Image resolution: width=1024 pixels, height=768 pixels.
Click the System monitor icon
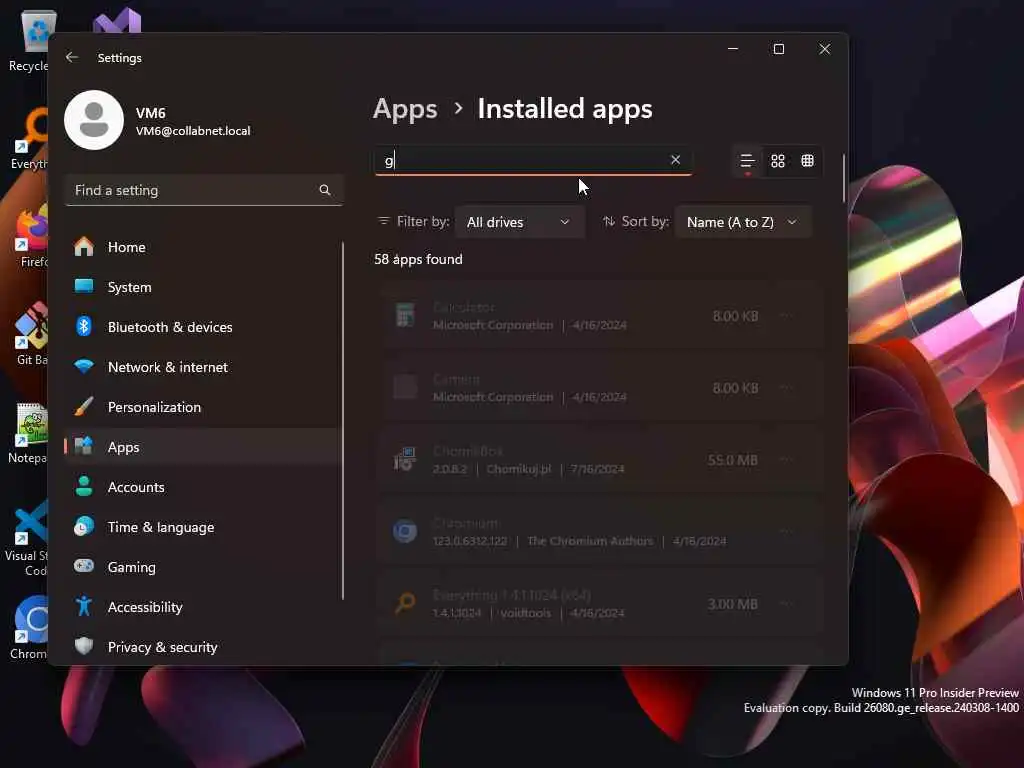click(84, 286)
